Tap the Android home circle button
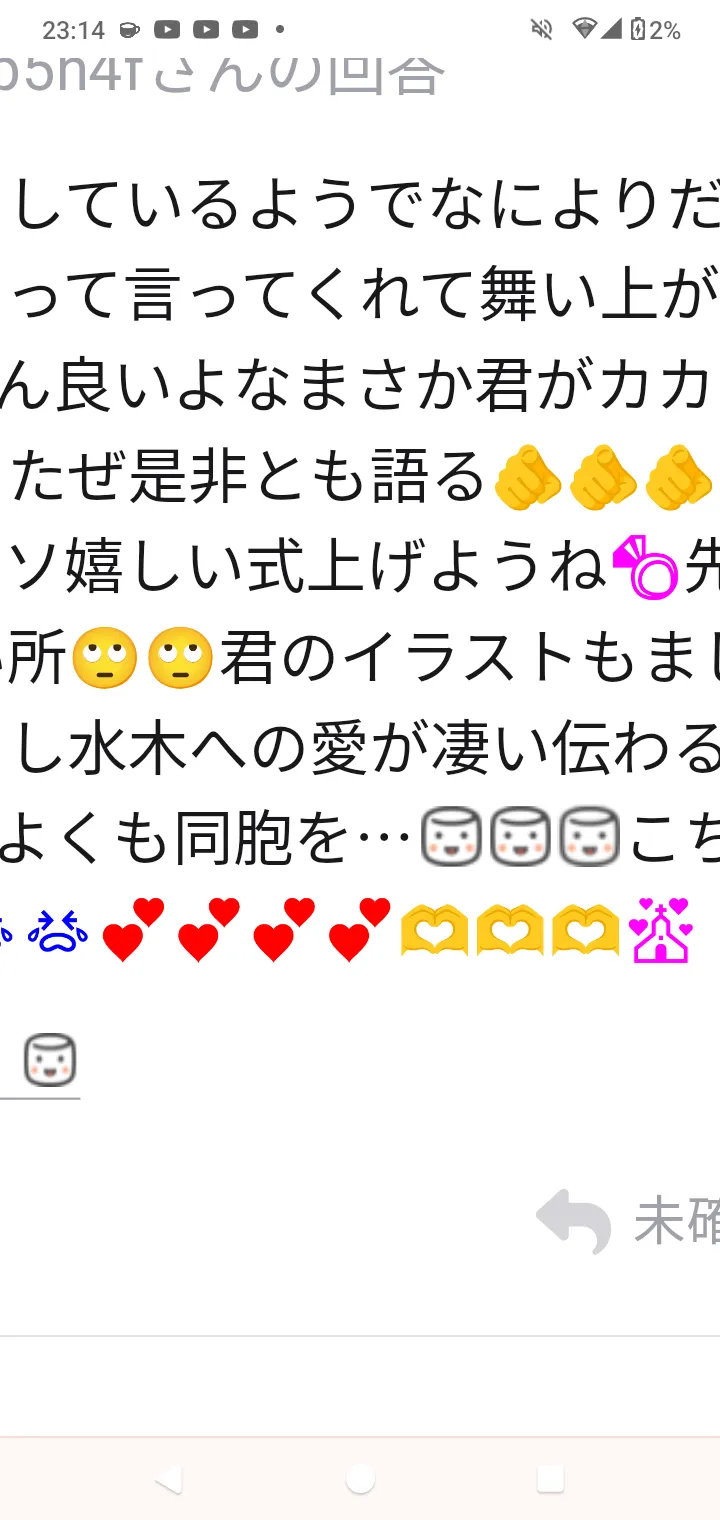Image resolution: width=720 pixels, height=1520 pixels. [x=360, y=1479]
